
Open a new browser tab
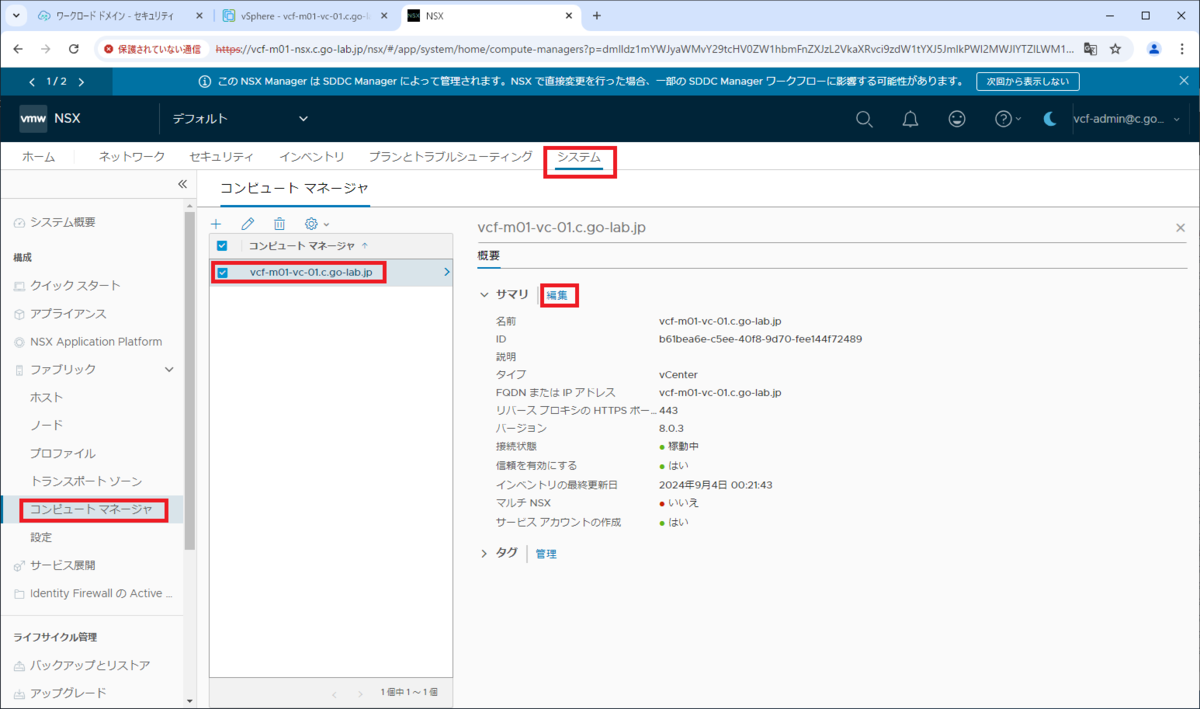point(597,16)
